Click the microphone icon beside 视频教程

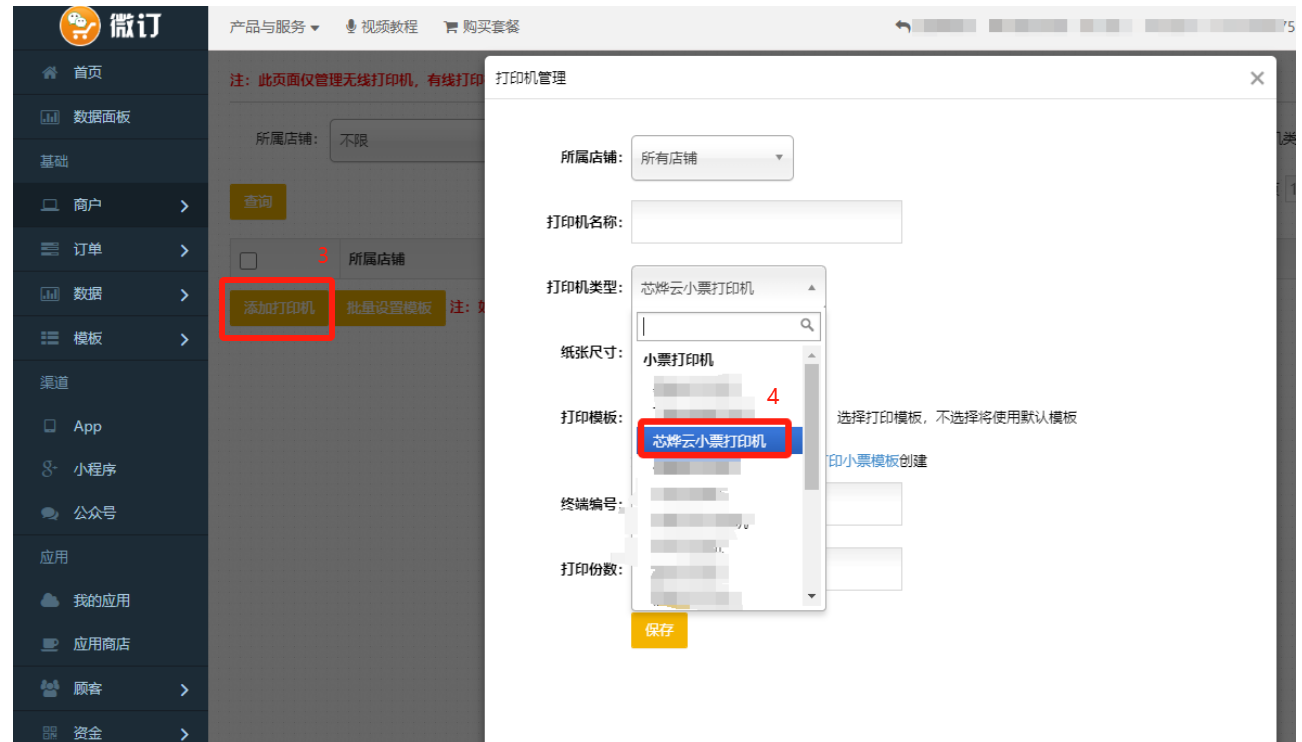pos(351,27)
